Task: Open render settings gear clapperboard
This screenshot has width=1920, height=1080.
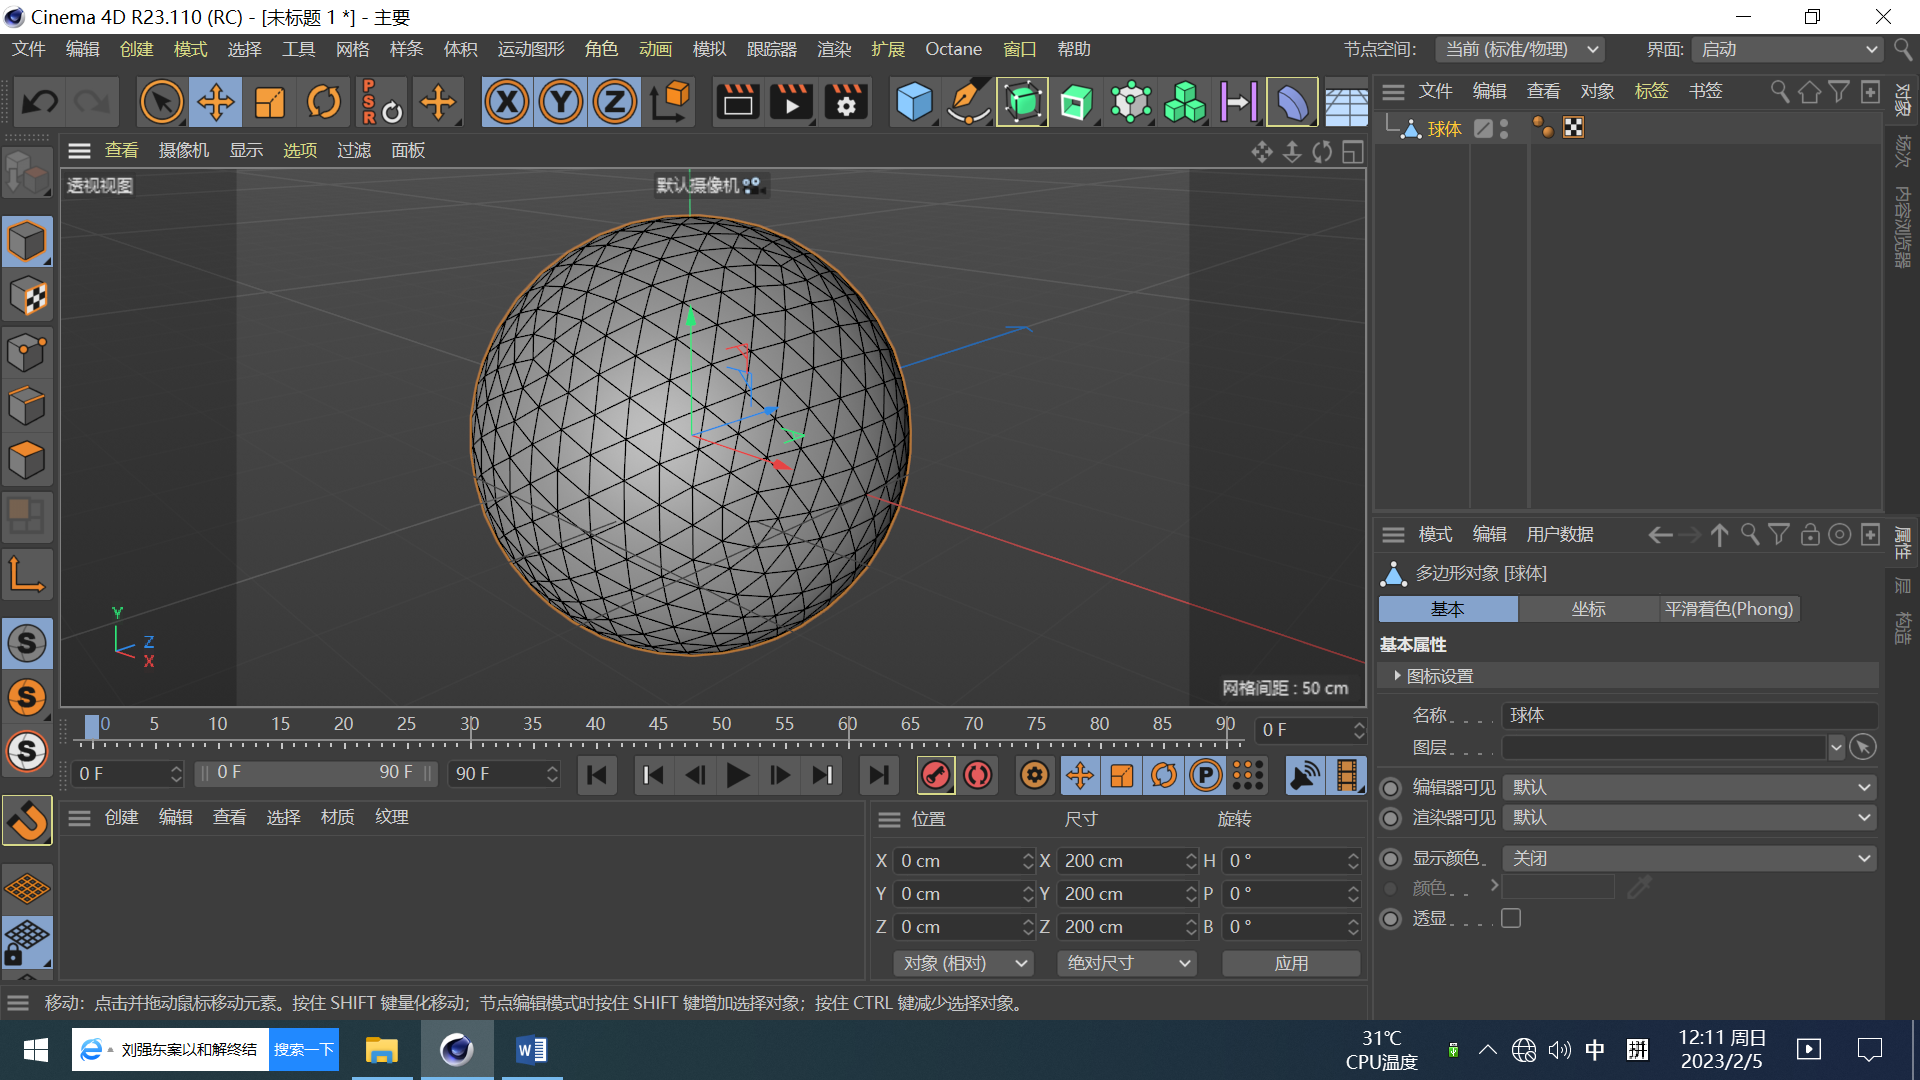Action: 846,102
